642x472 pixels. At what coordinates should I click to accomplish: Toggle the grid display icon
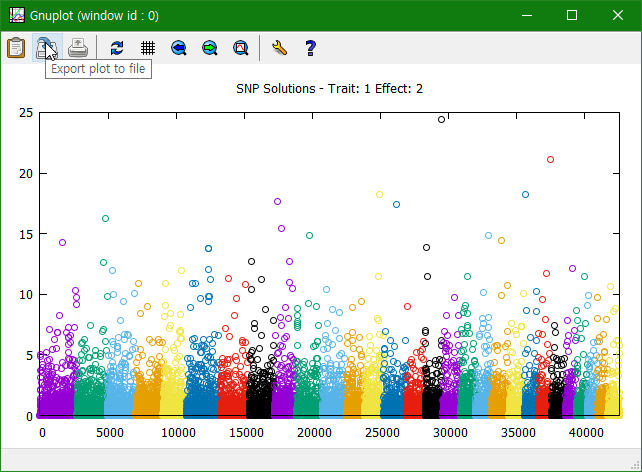(148, 48)
